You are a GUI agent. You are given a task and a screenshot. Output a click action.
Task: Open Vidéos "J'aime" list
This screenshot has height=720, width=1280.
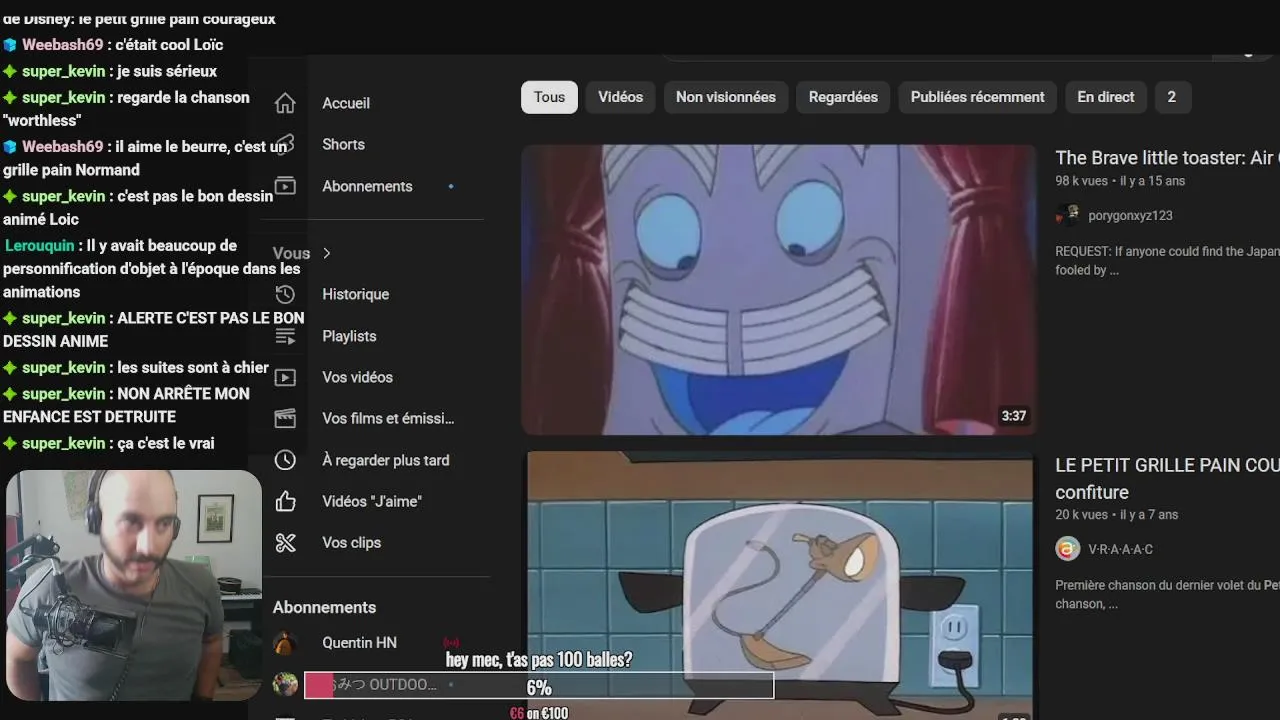pyautogui.click(x=372, y=501)
